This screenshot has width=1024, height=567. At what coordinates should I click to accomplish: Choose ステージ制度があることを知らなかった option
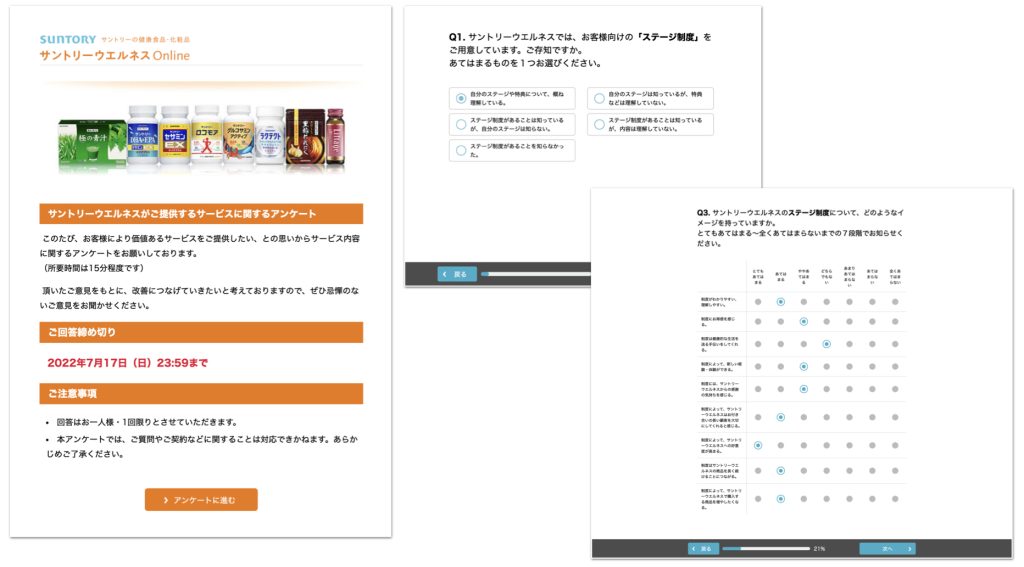(460, 151)
